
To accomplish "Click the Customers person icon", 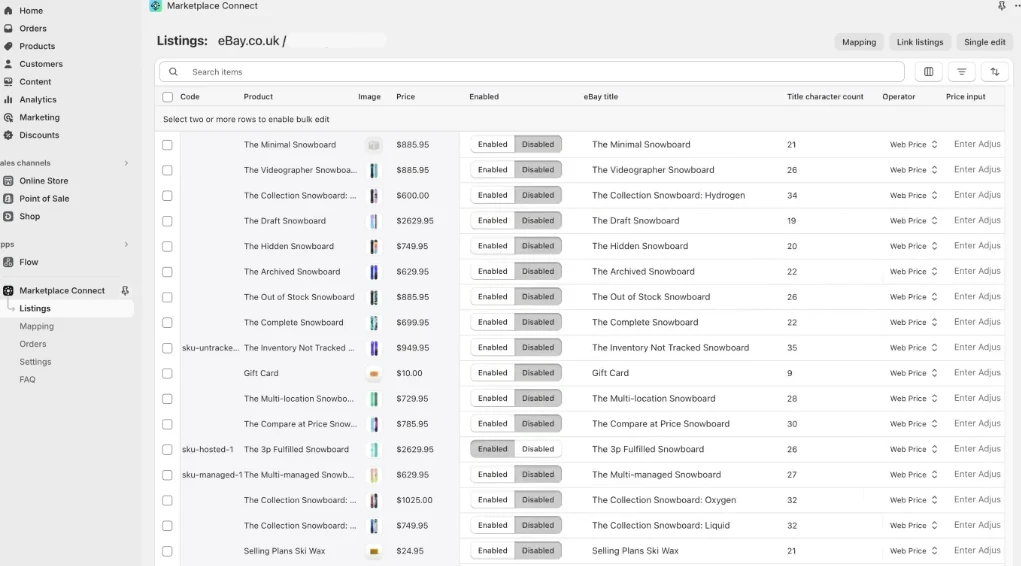I will (8, 64).
